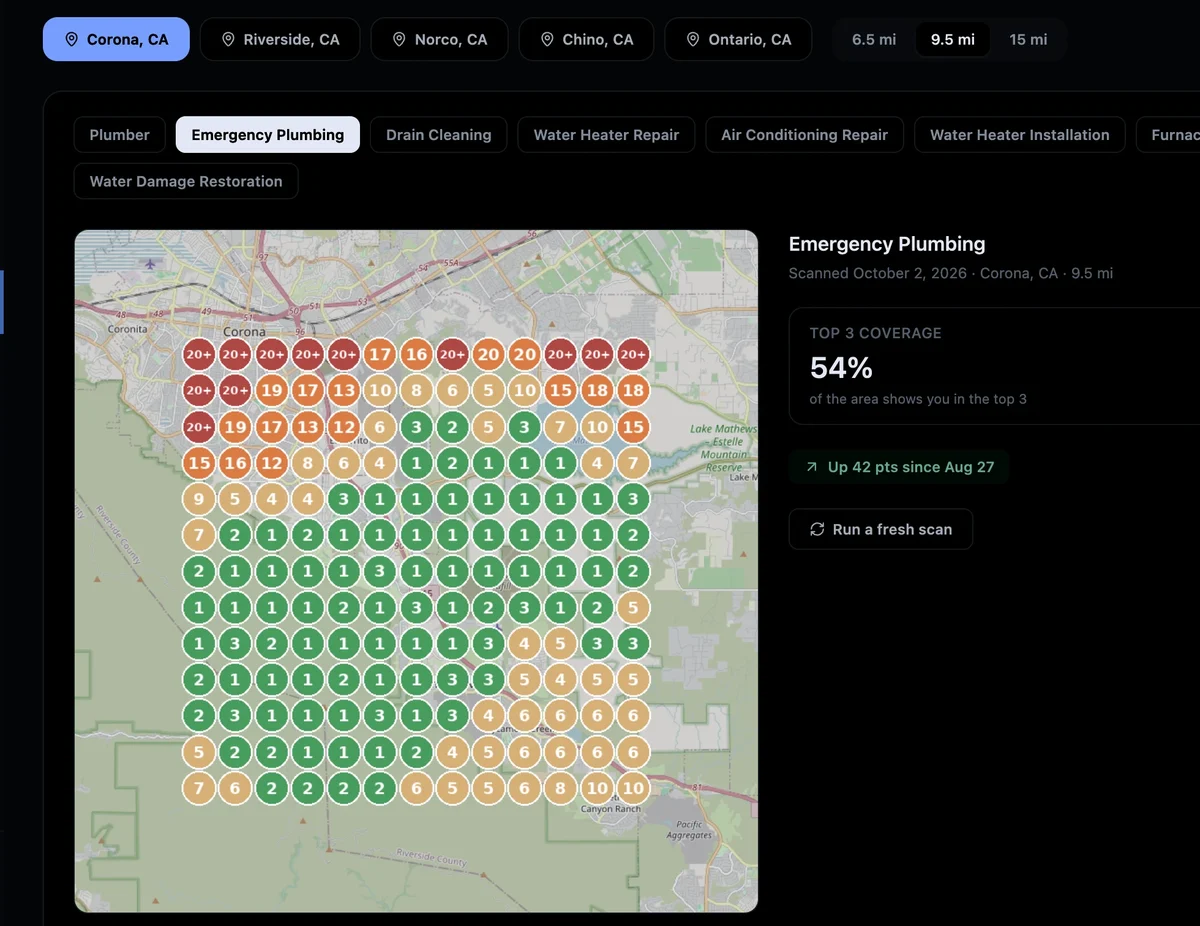The image size is (1200, 926).
Task: Click the 8 marker in the bottom grid row
Action: [x=560, y=789]
